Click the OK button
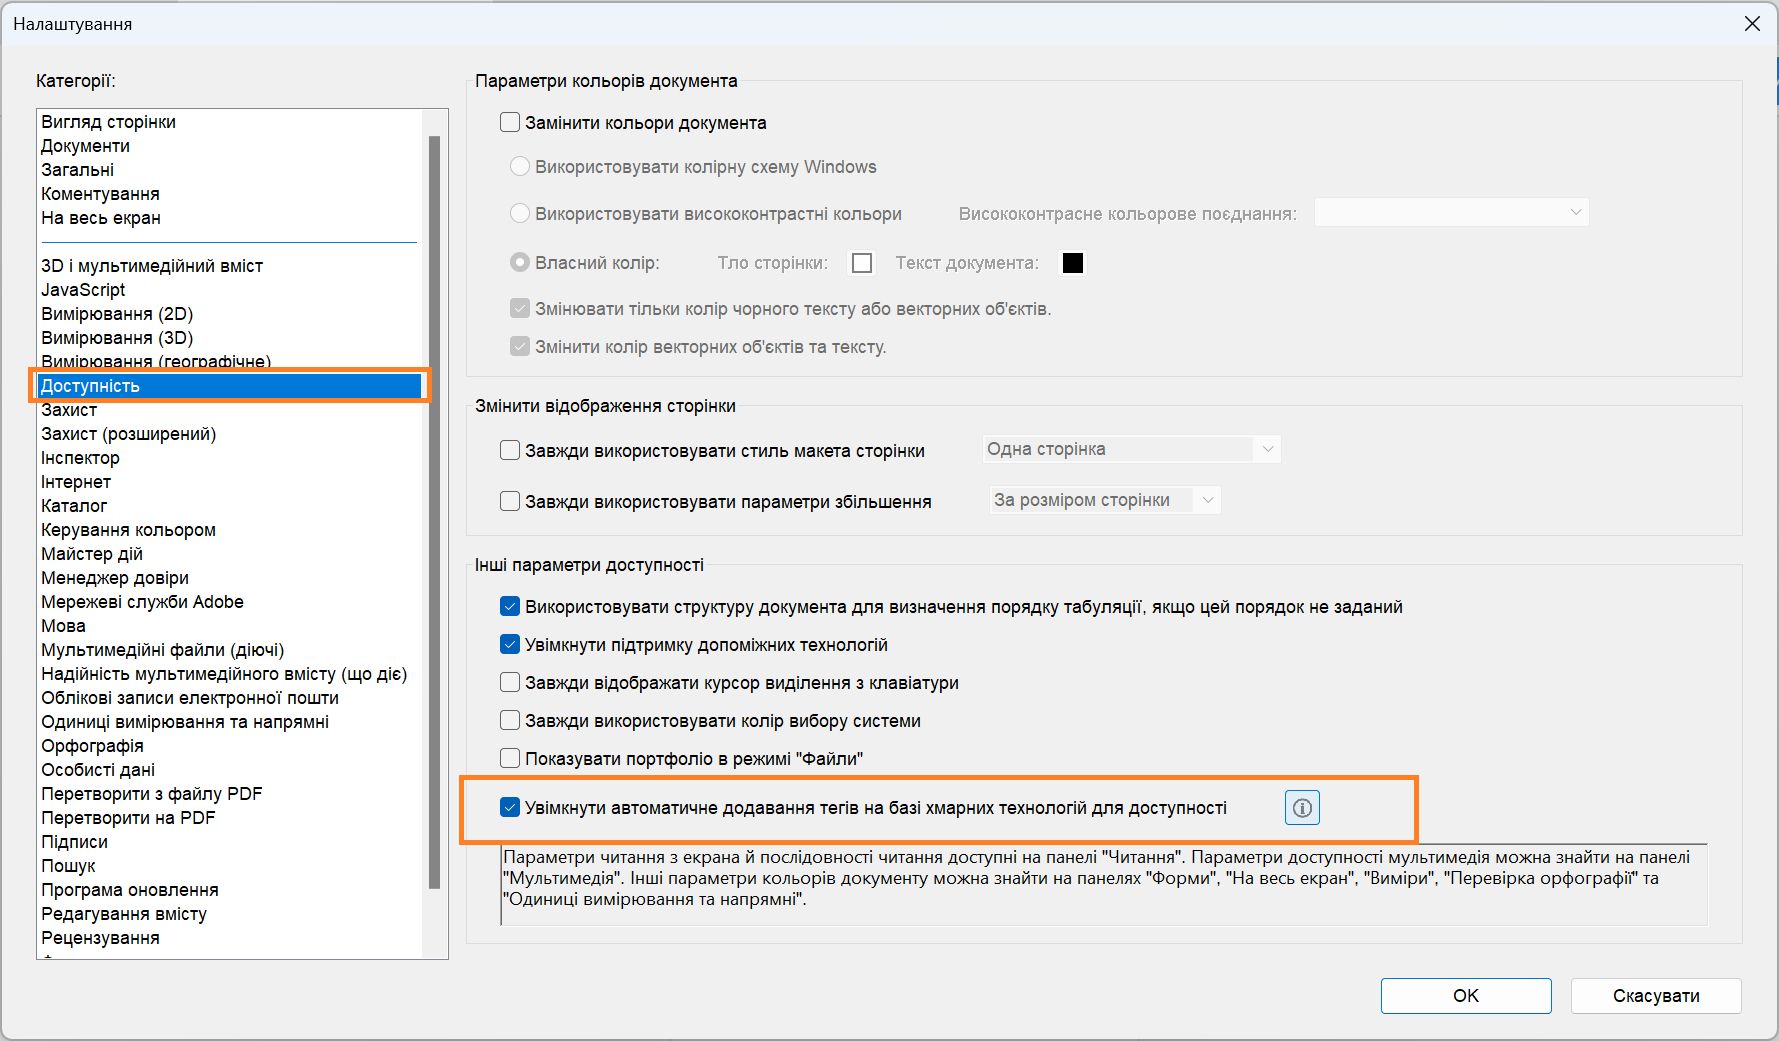The width and height of the screenshot is (1779, 1041). (1466, 995)
